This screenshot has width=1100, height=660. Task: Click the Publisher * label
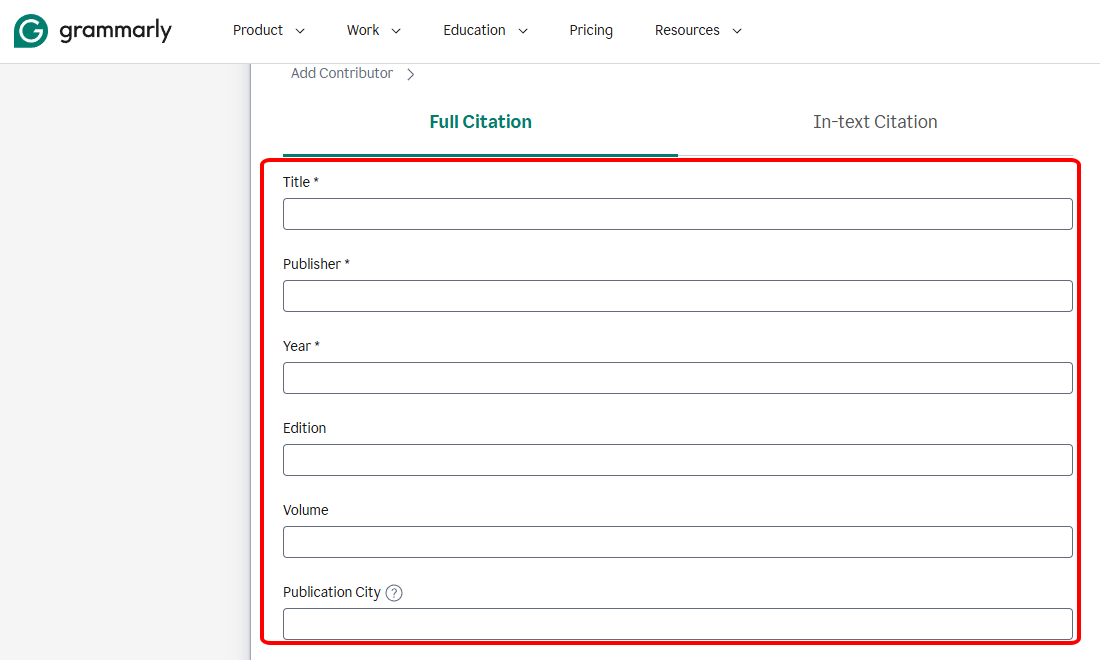[316, 264]
